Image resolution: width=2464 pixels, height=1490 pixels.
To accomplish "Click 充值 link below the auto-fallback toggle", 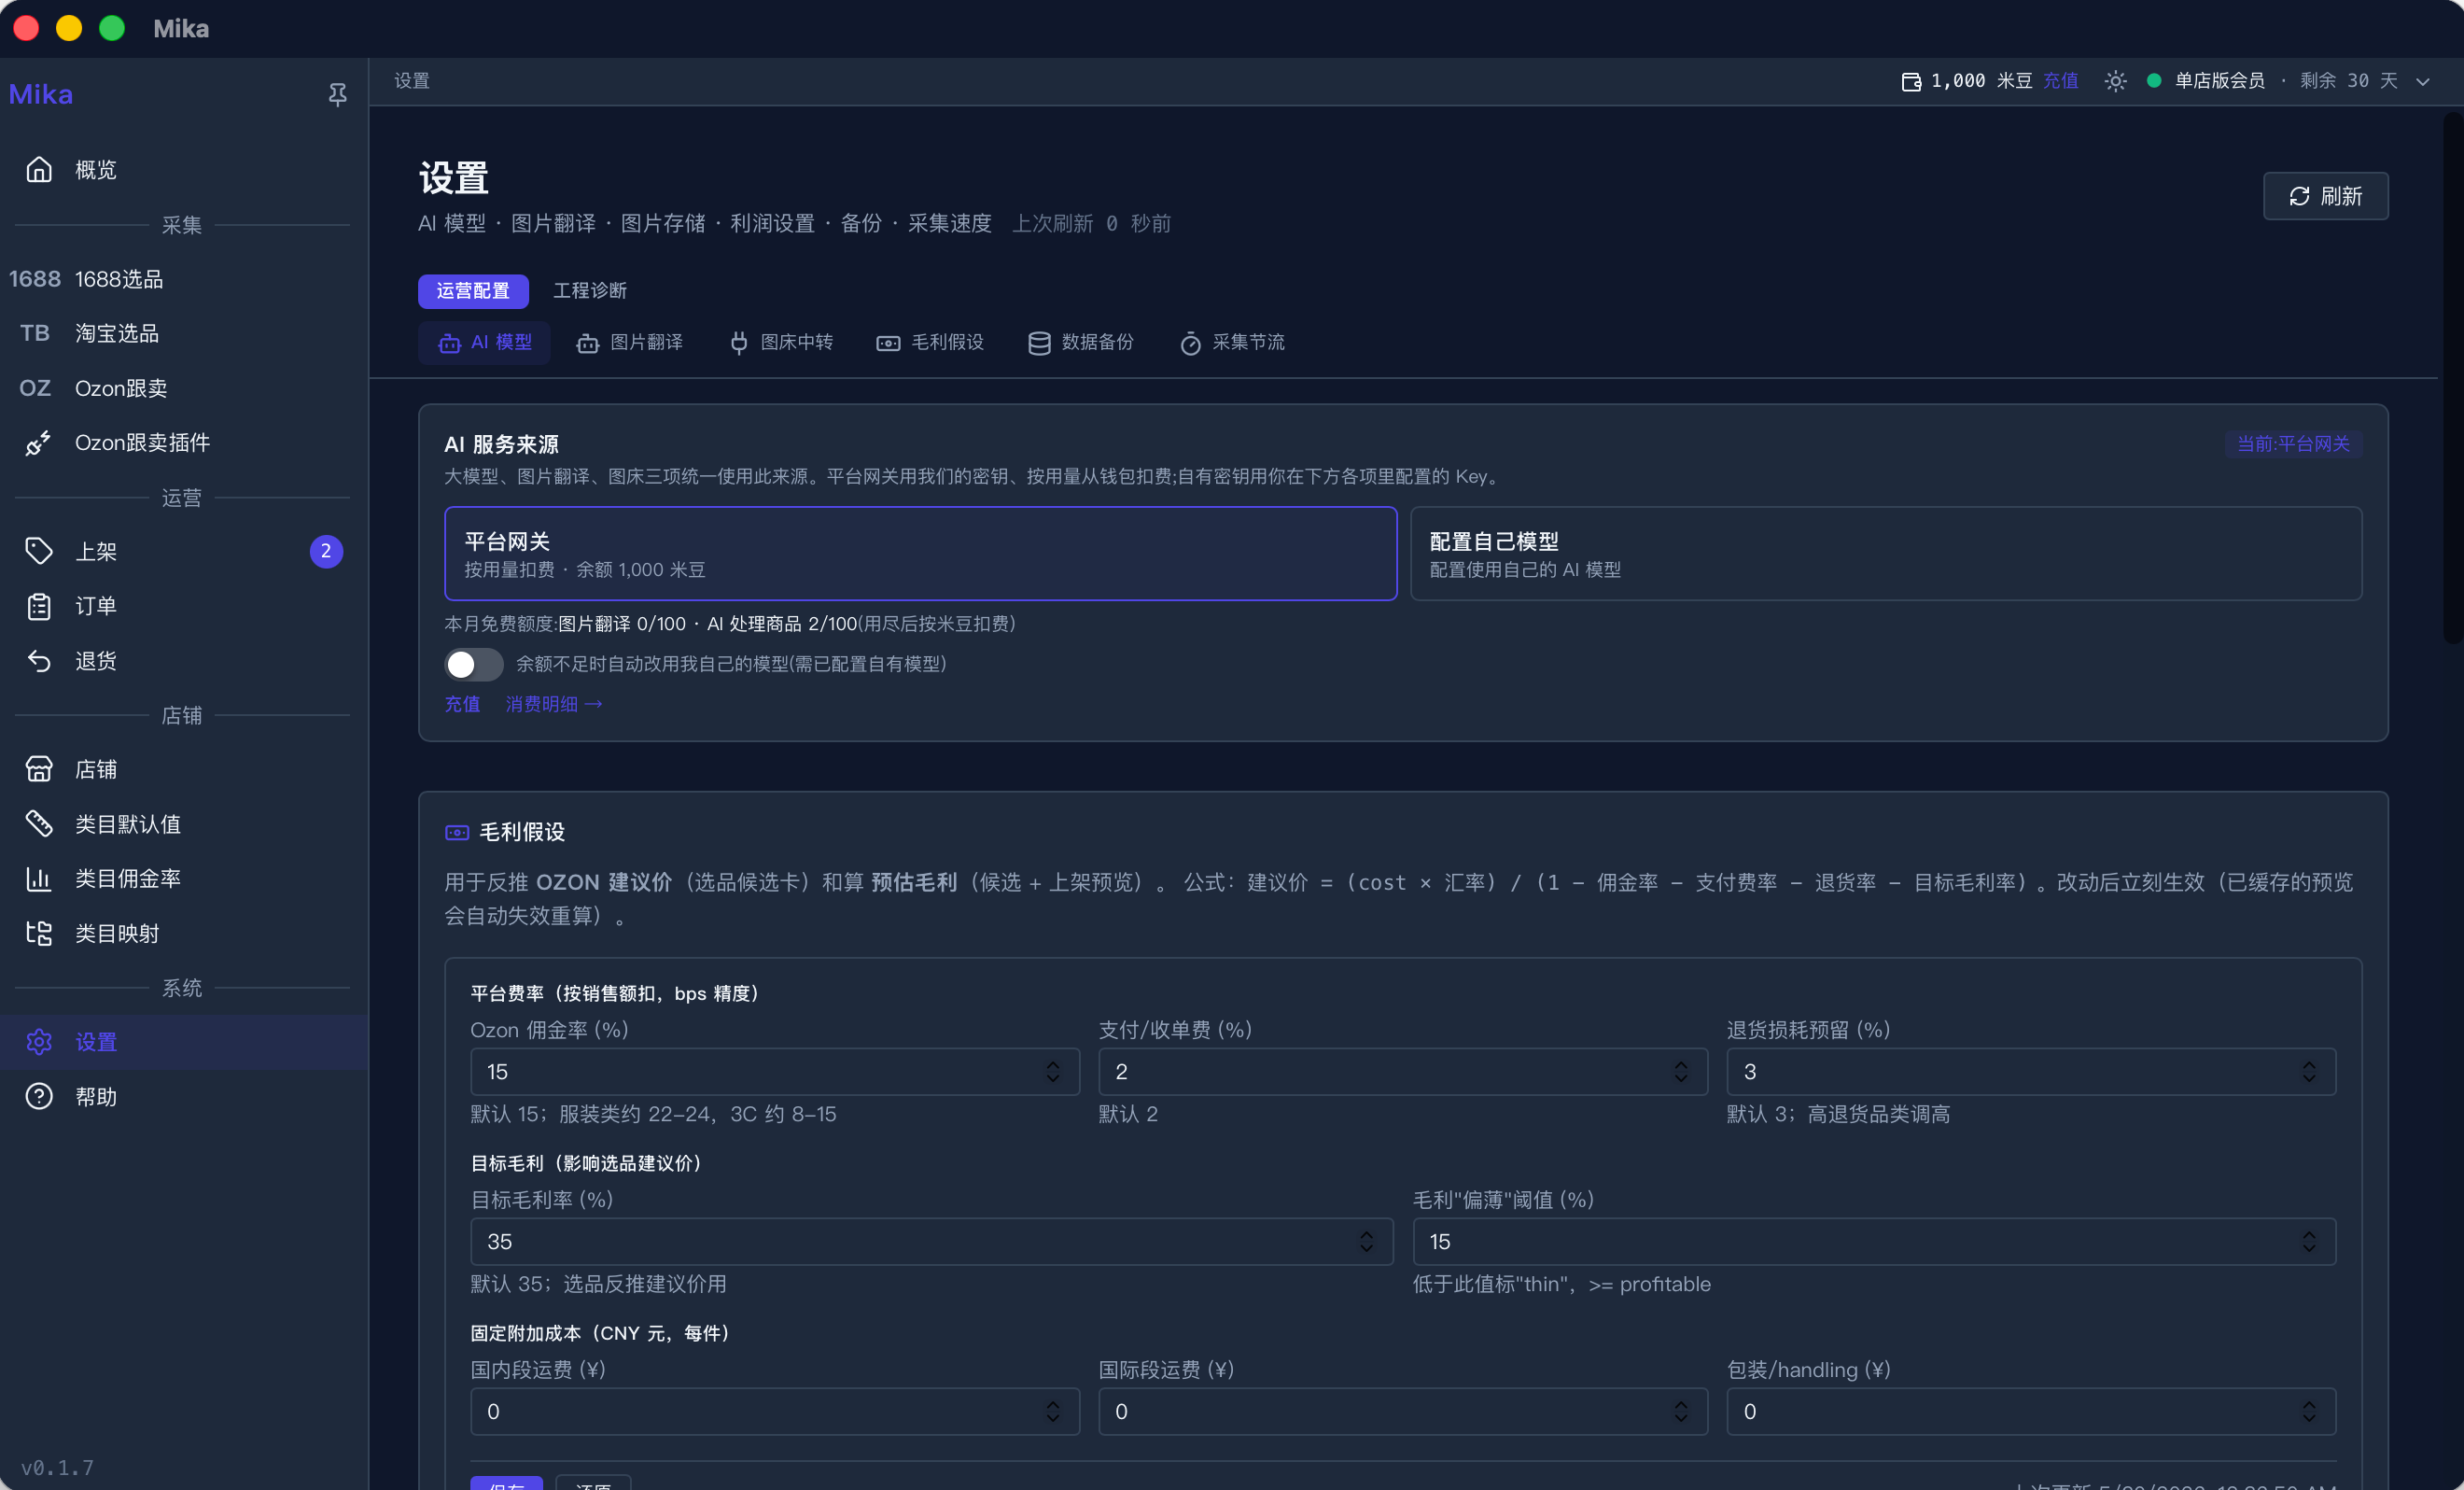I will (462, 704).
